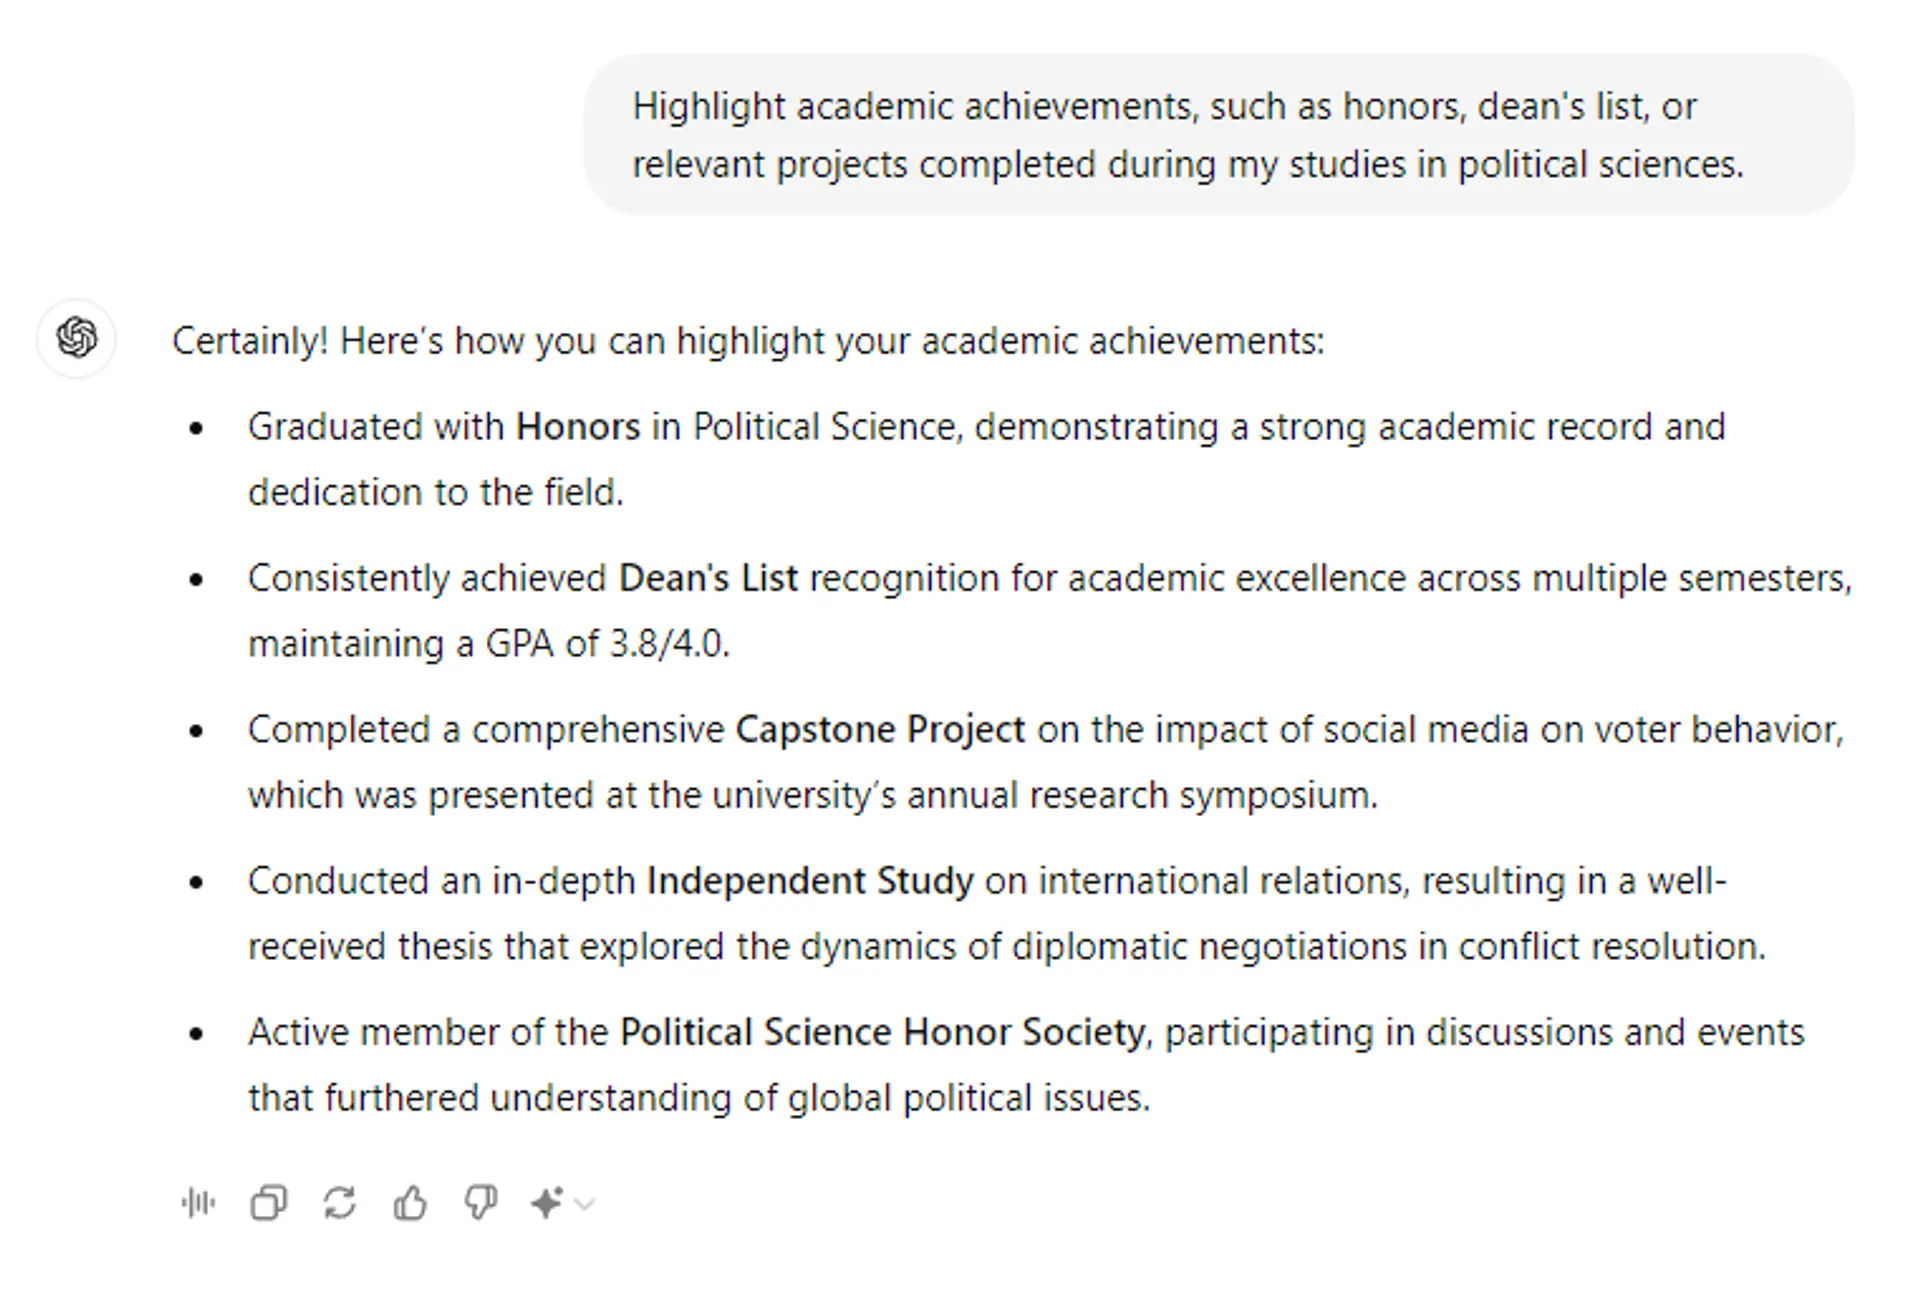Click the bold word "Honors"
1920x1292 pixels.
point(577,427)
